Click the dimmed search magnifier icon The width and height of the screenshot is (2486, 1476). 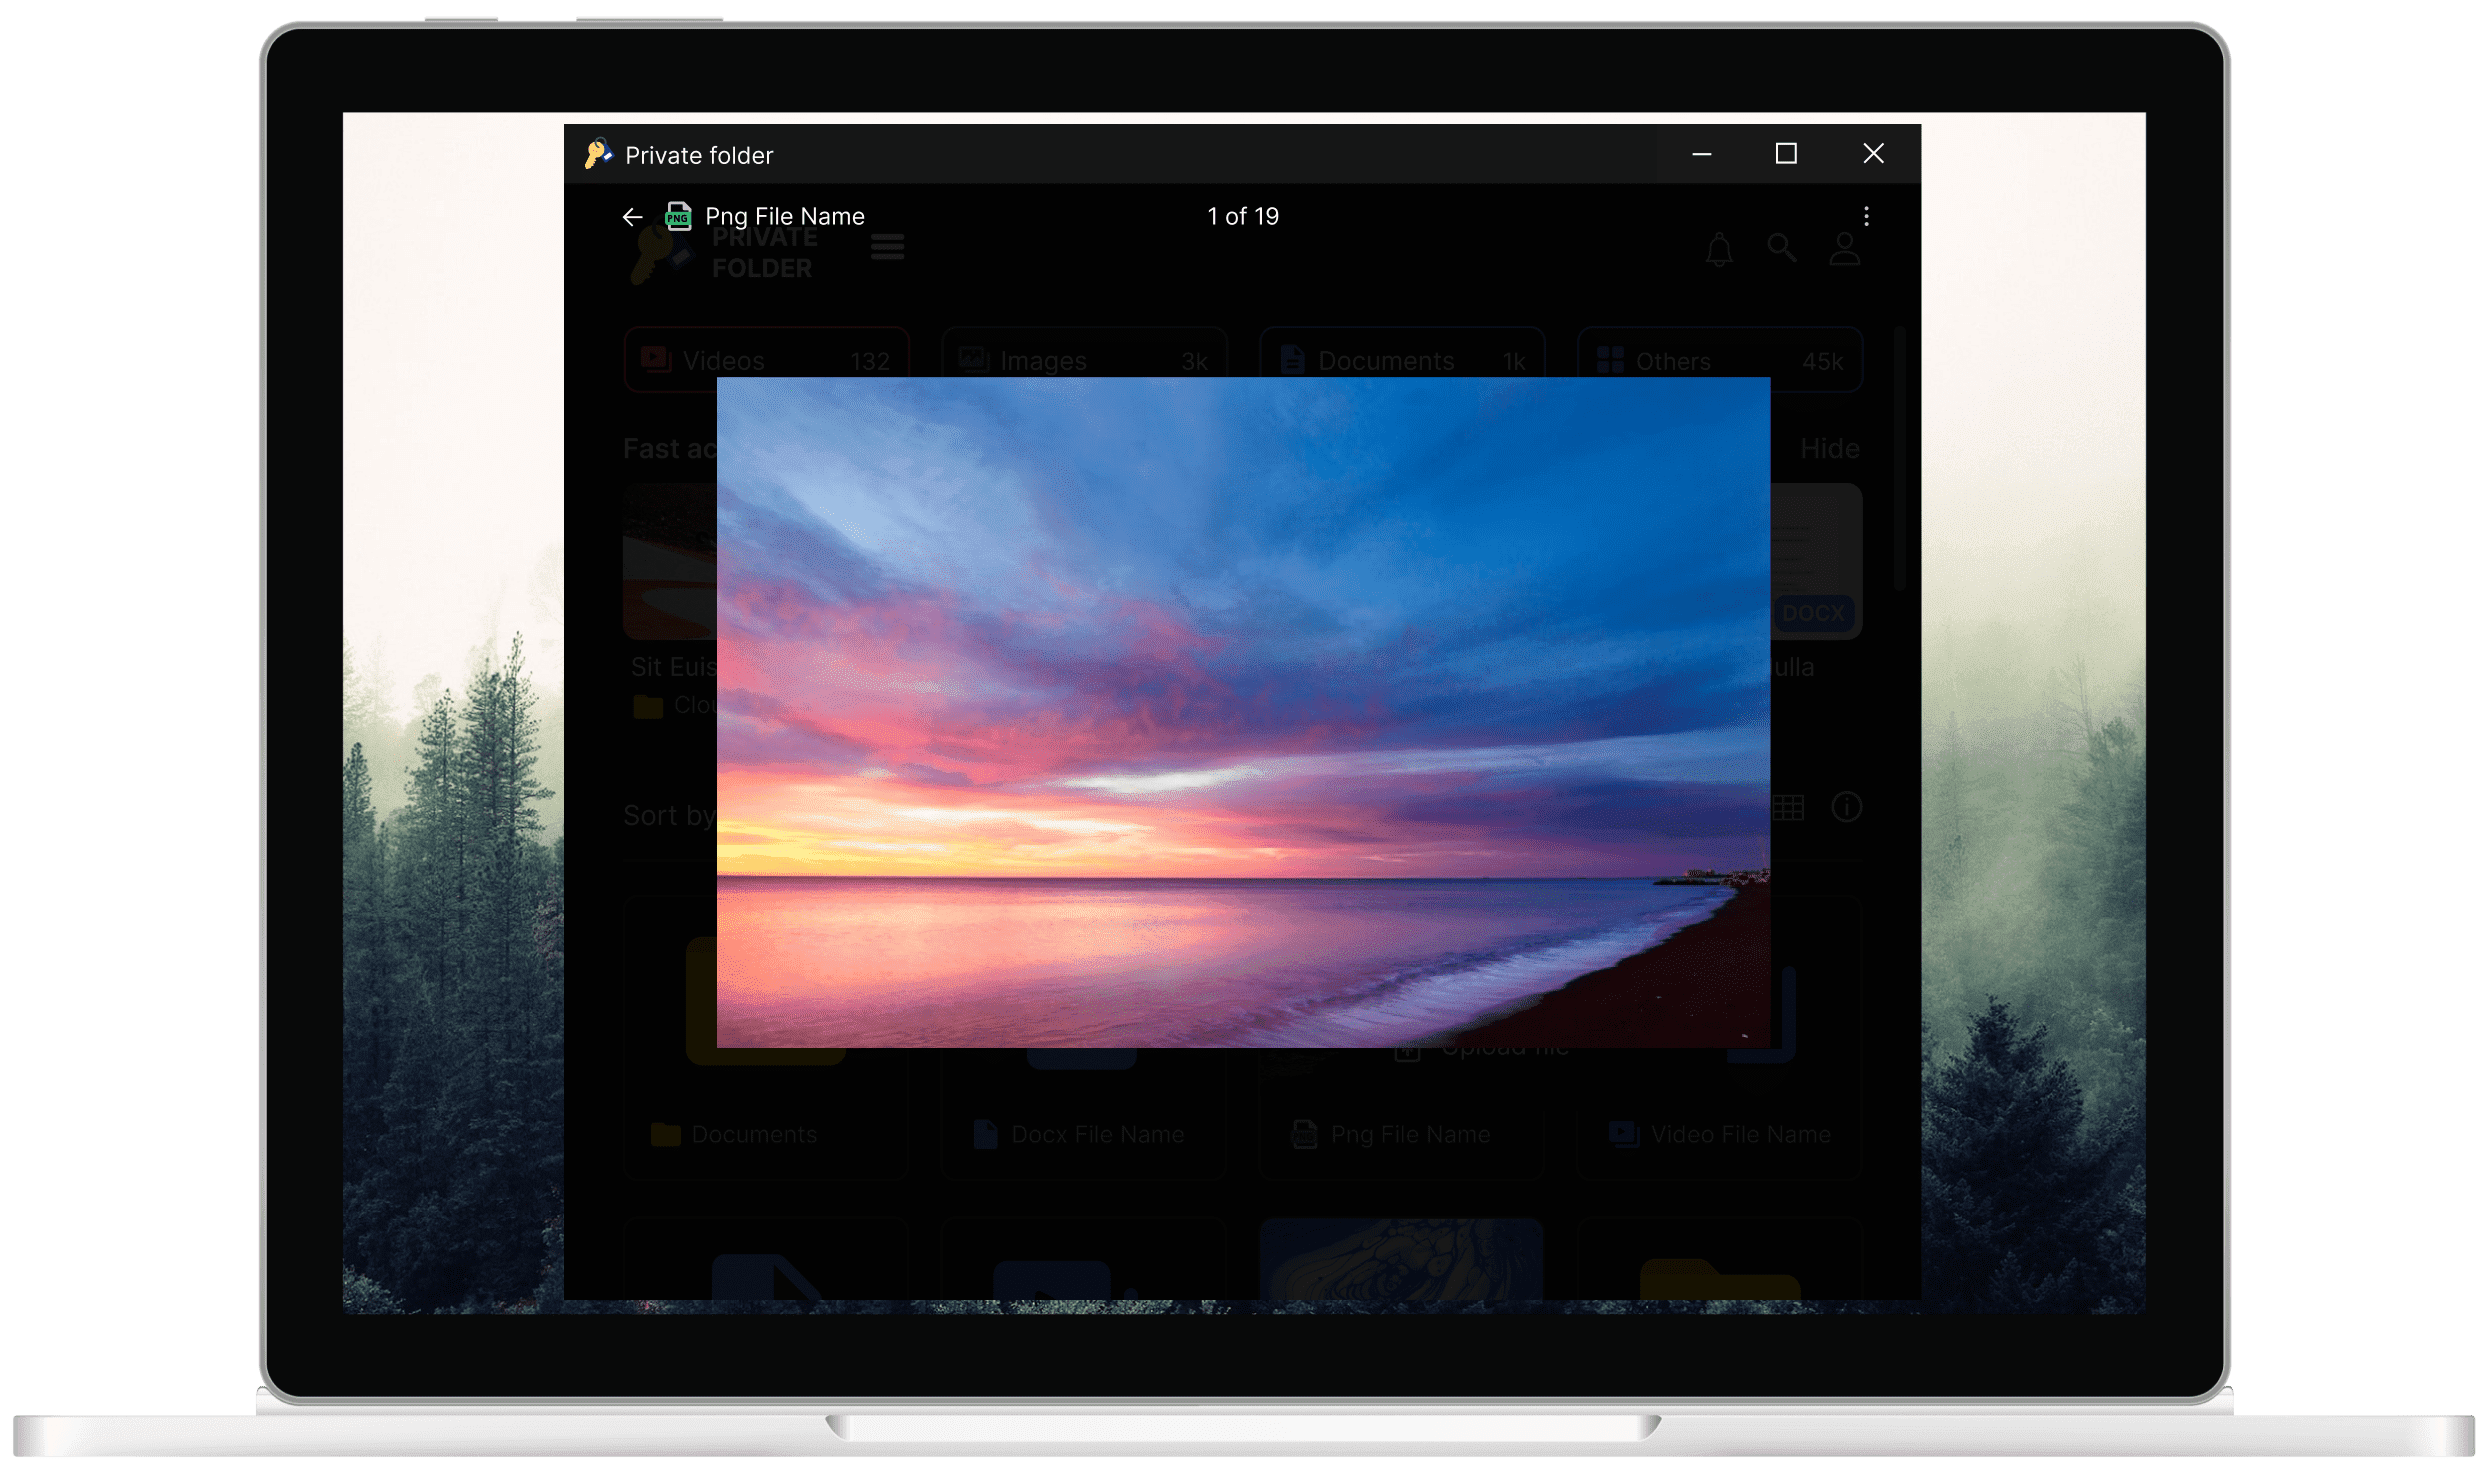[1782, 248]
